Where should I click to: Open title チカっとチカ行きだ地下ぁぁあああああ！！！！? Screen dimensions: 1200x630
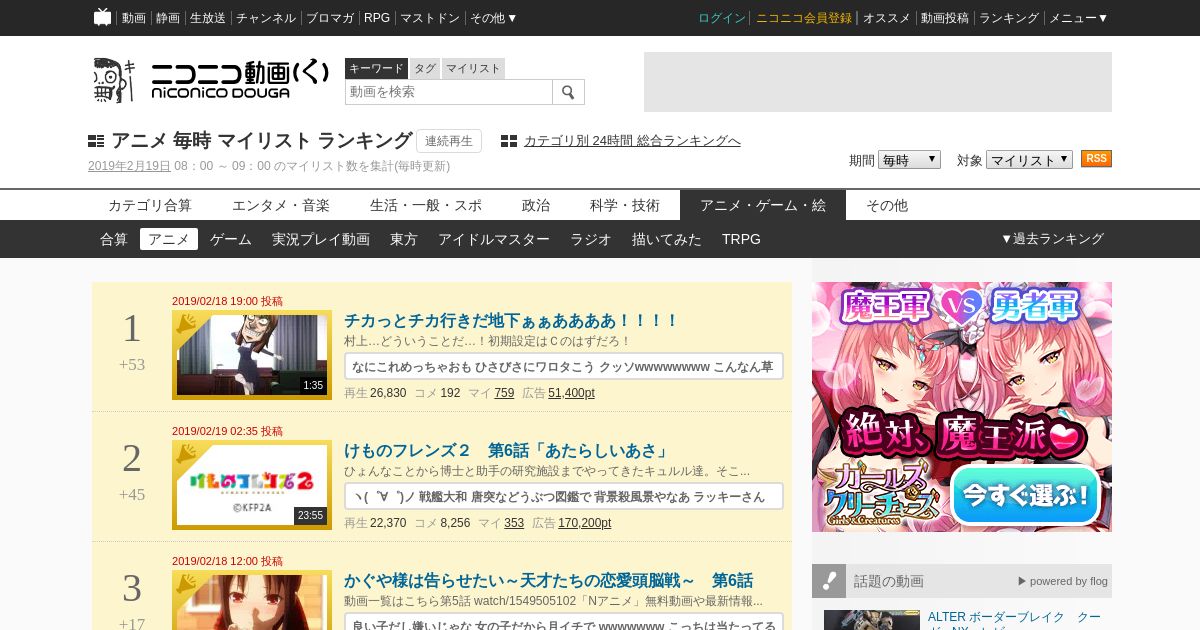[x=511, y=321]
